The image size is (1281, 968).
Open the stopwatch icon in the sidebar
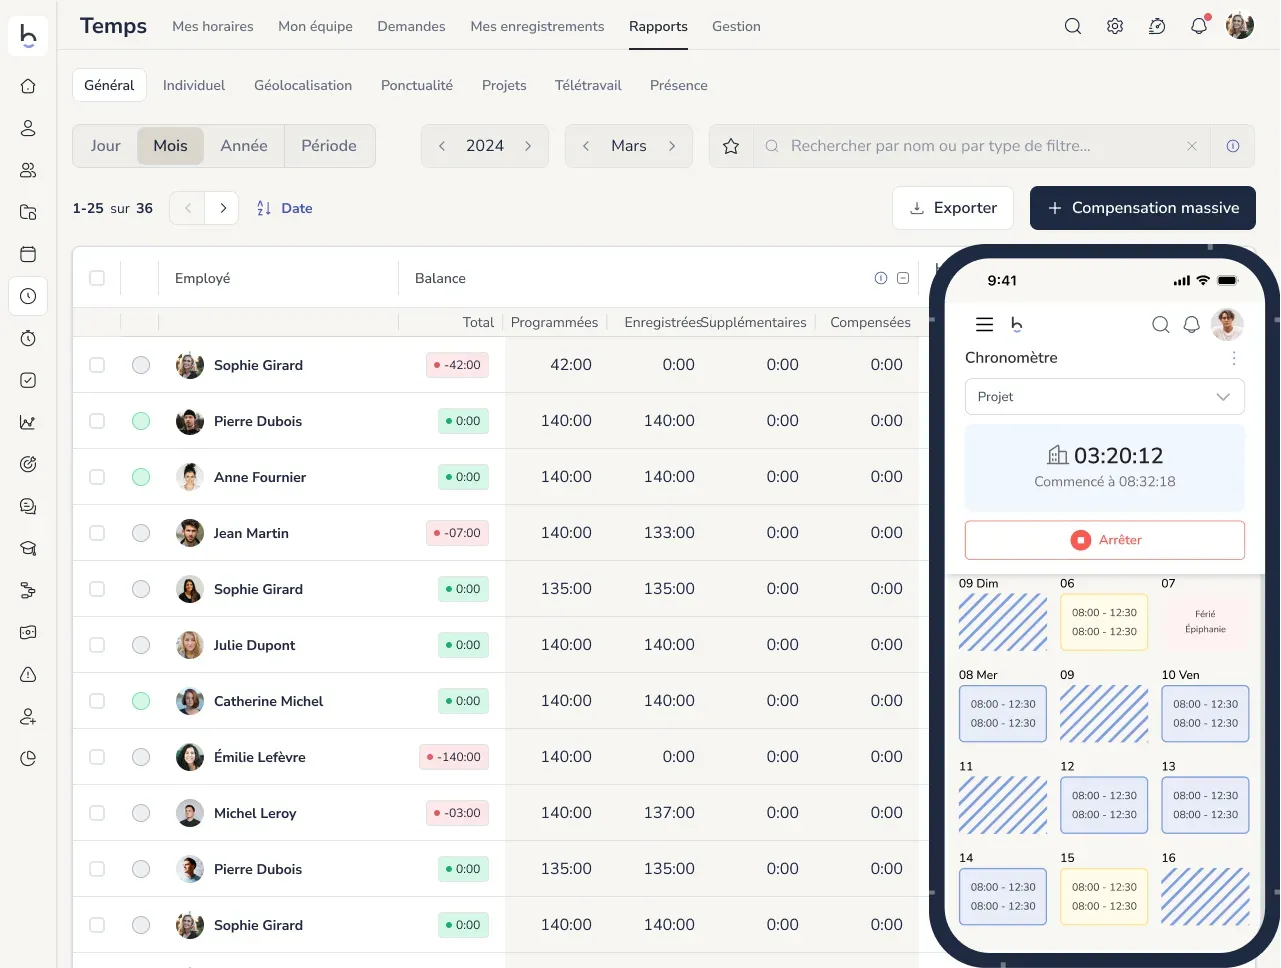pos(28,338)
